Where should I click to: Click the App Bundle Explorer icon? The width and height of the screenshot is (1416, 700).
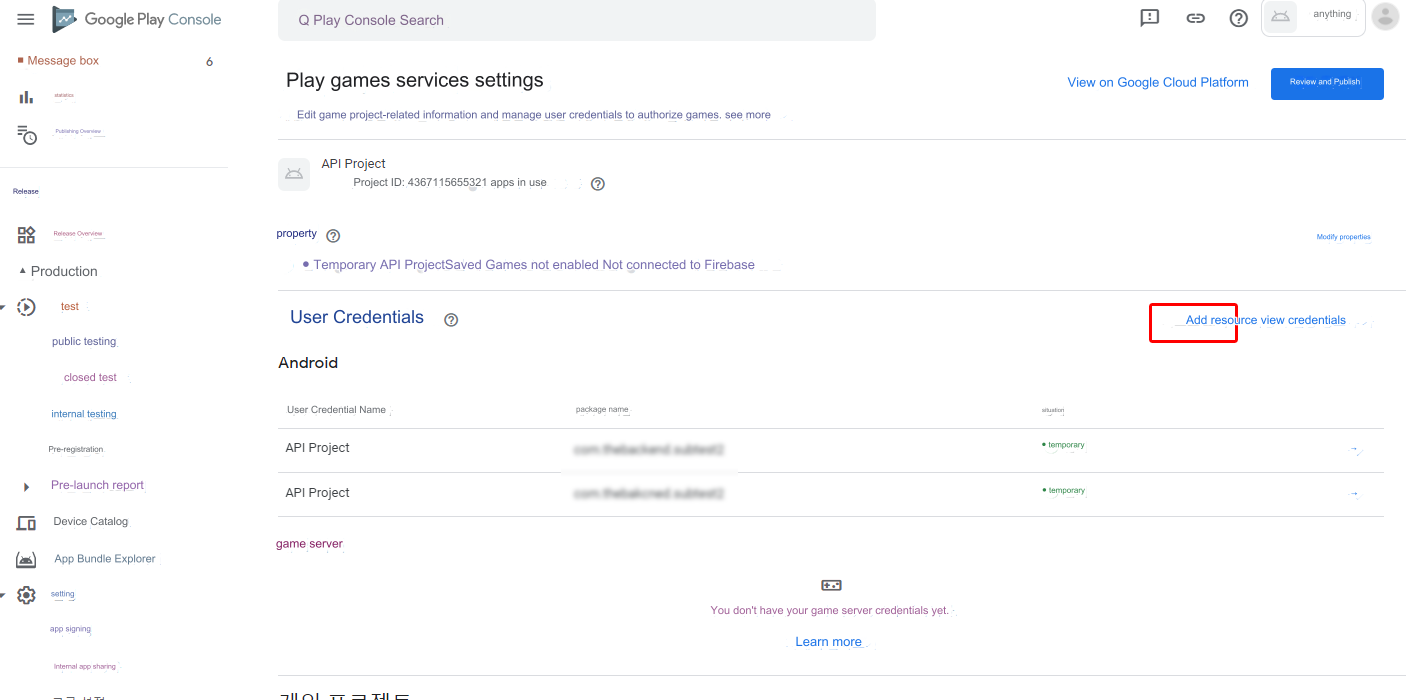[x=27, y=559]
